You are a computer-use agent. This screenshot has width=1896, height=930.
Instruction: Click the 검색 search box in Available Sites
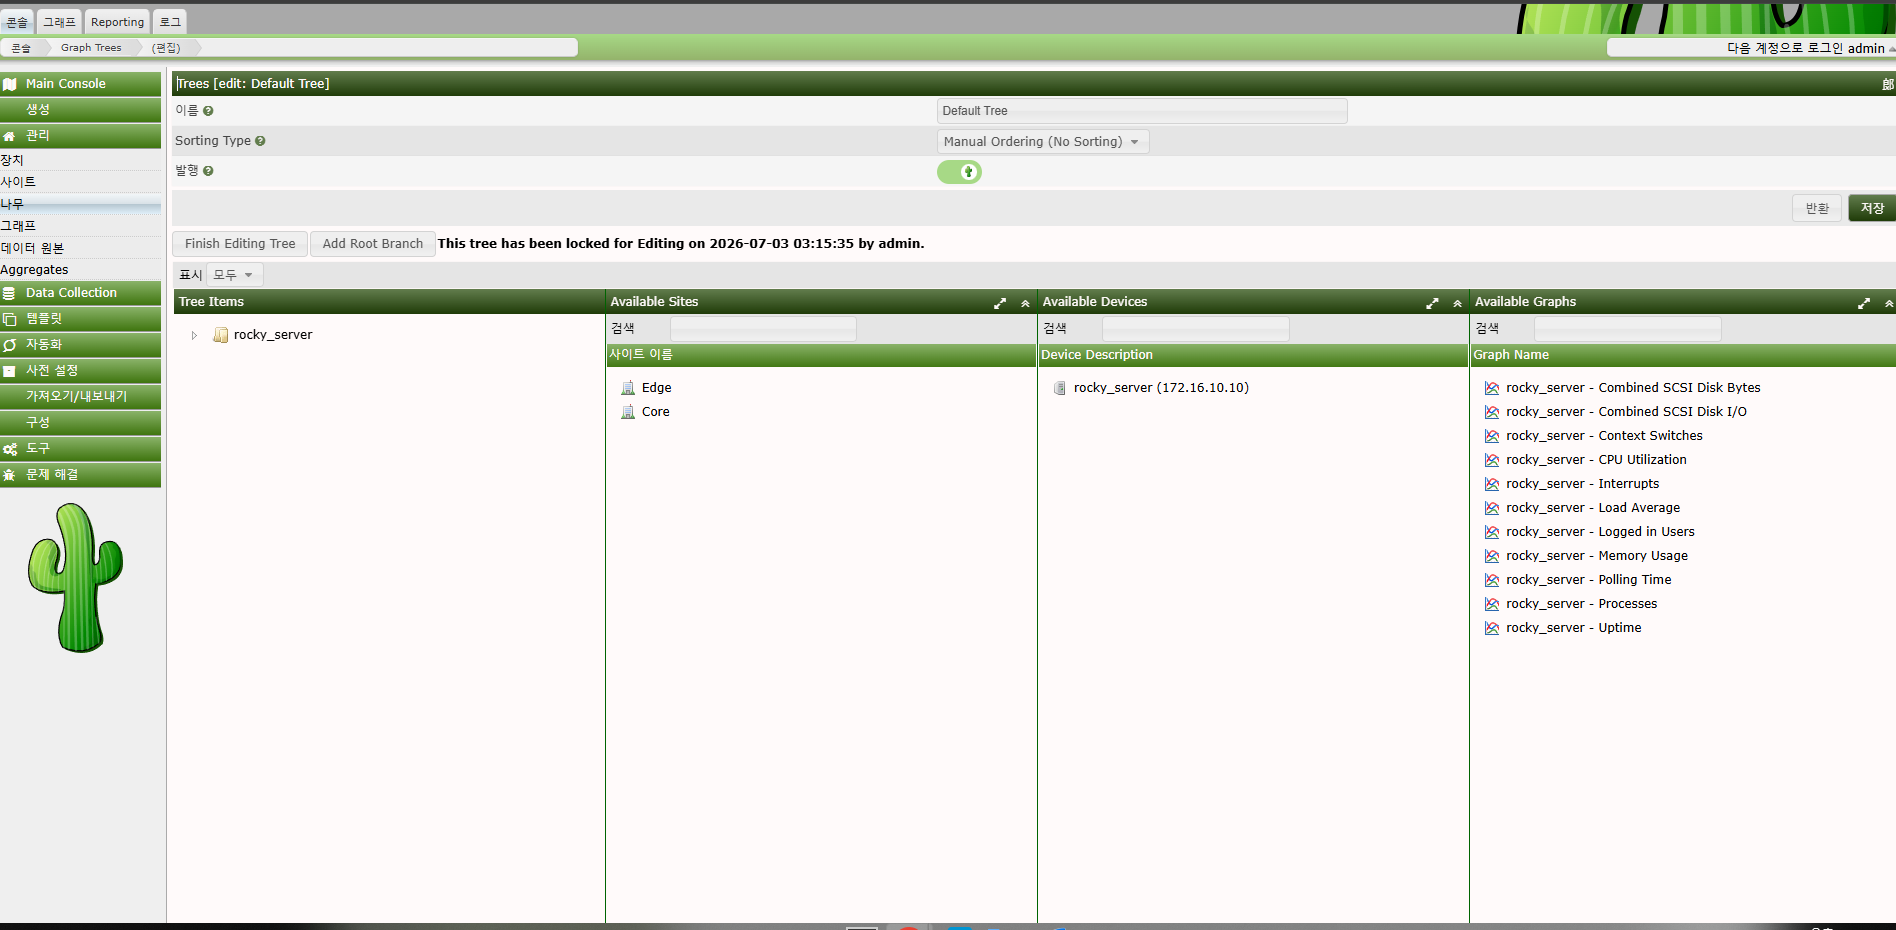point(763,328)
